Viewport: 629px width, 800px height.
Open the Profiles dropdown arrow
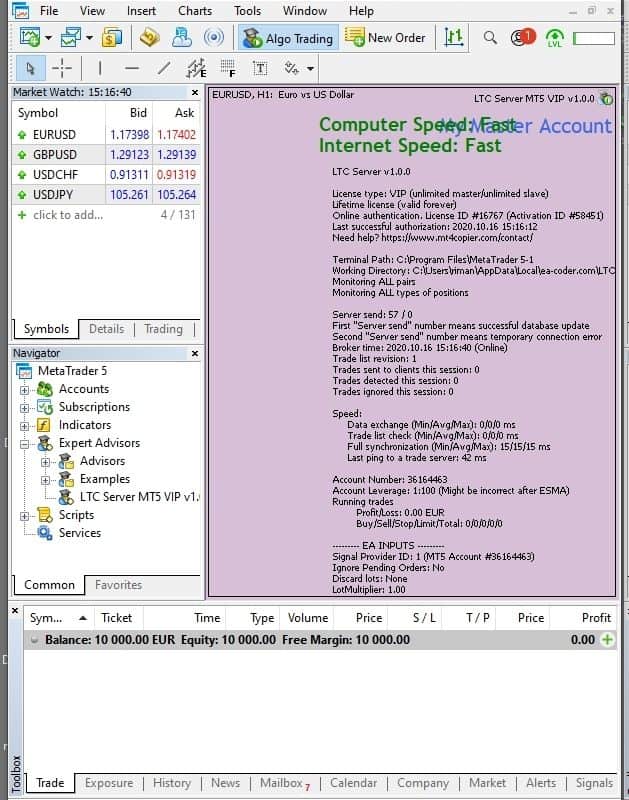pyautogui.click(x=89, y=38)
